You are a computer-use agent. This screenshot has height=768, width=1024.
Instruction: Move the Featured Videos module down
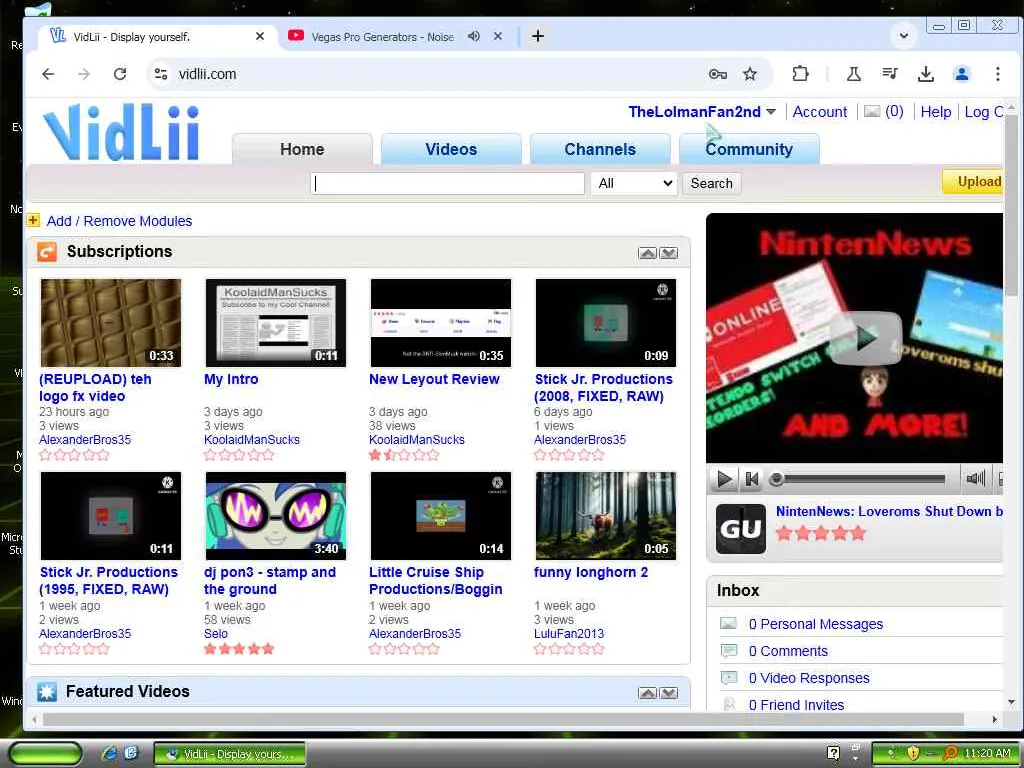tap(669, 693)
